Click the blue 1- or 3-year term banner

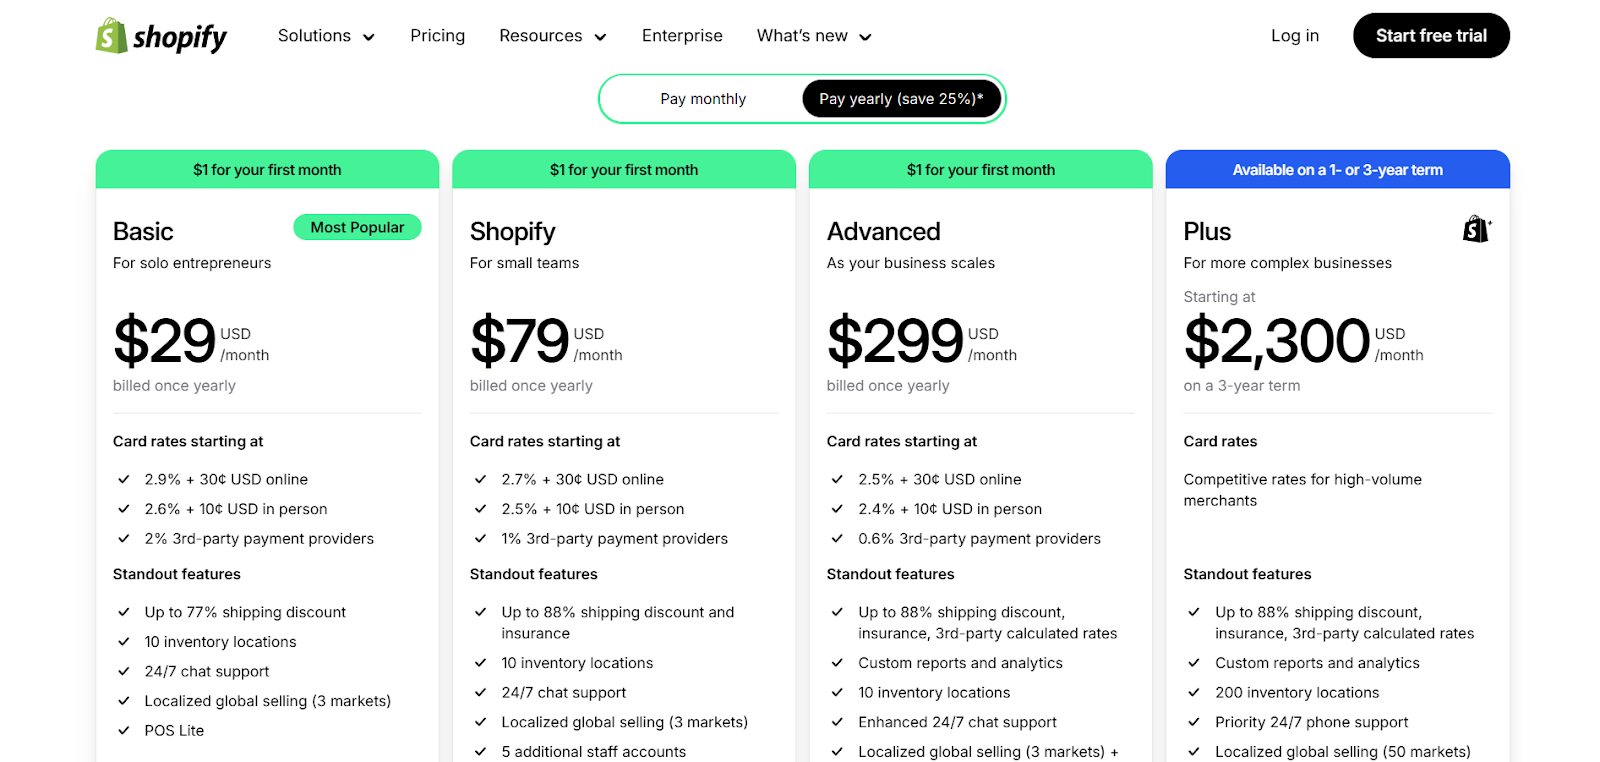pos(1337,169)
